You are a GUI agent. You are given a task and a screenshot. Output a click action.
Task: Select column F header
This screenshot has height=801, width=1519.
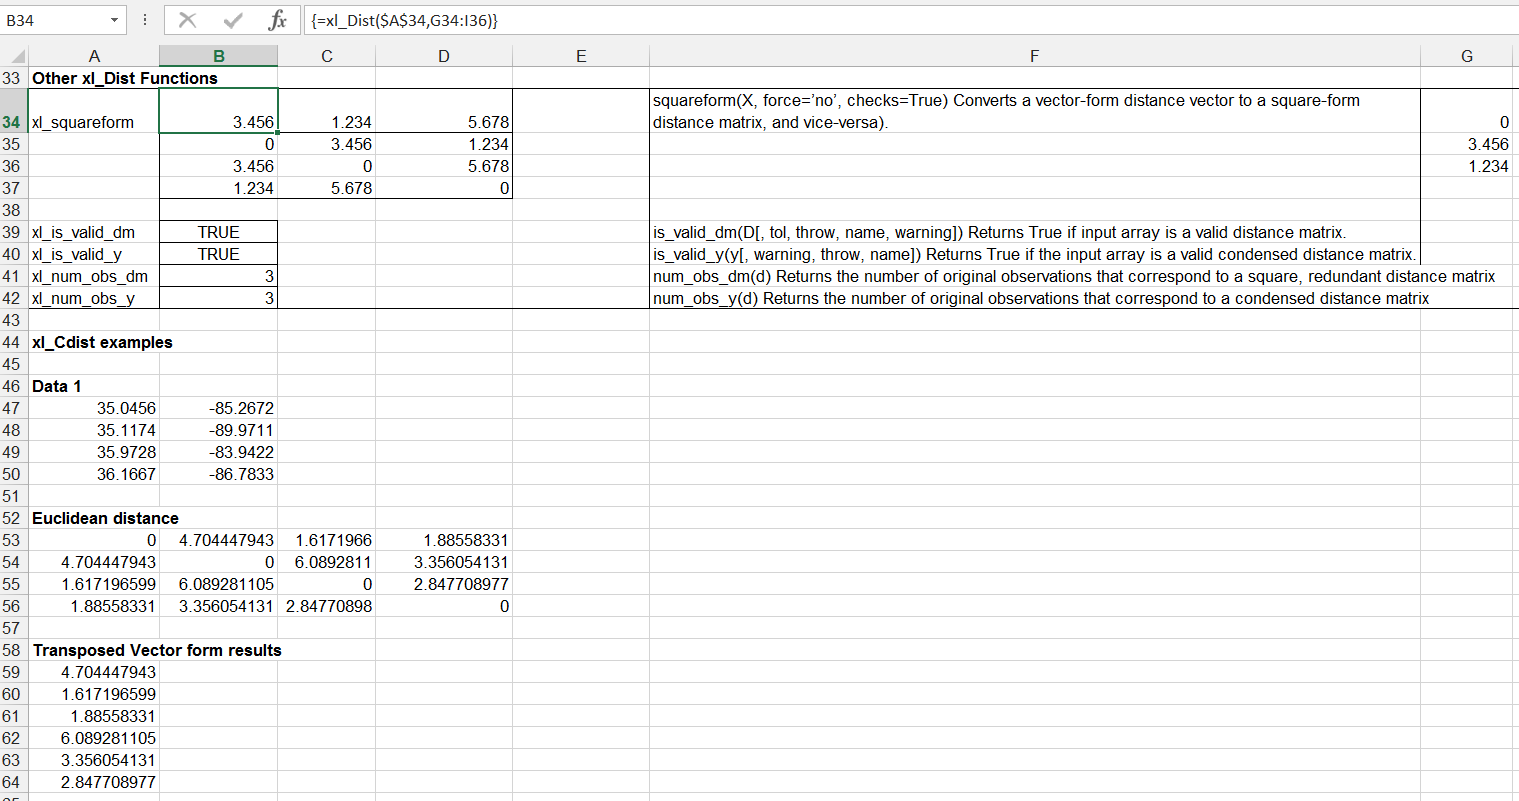click(1034, 56)
